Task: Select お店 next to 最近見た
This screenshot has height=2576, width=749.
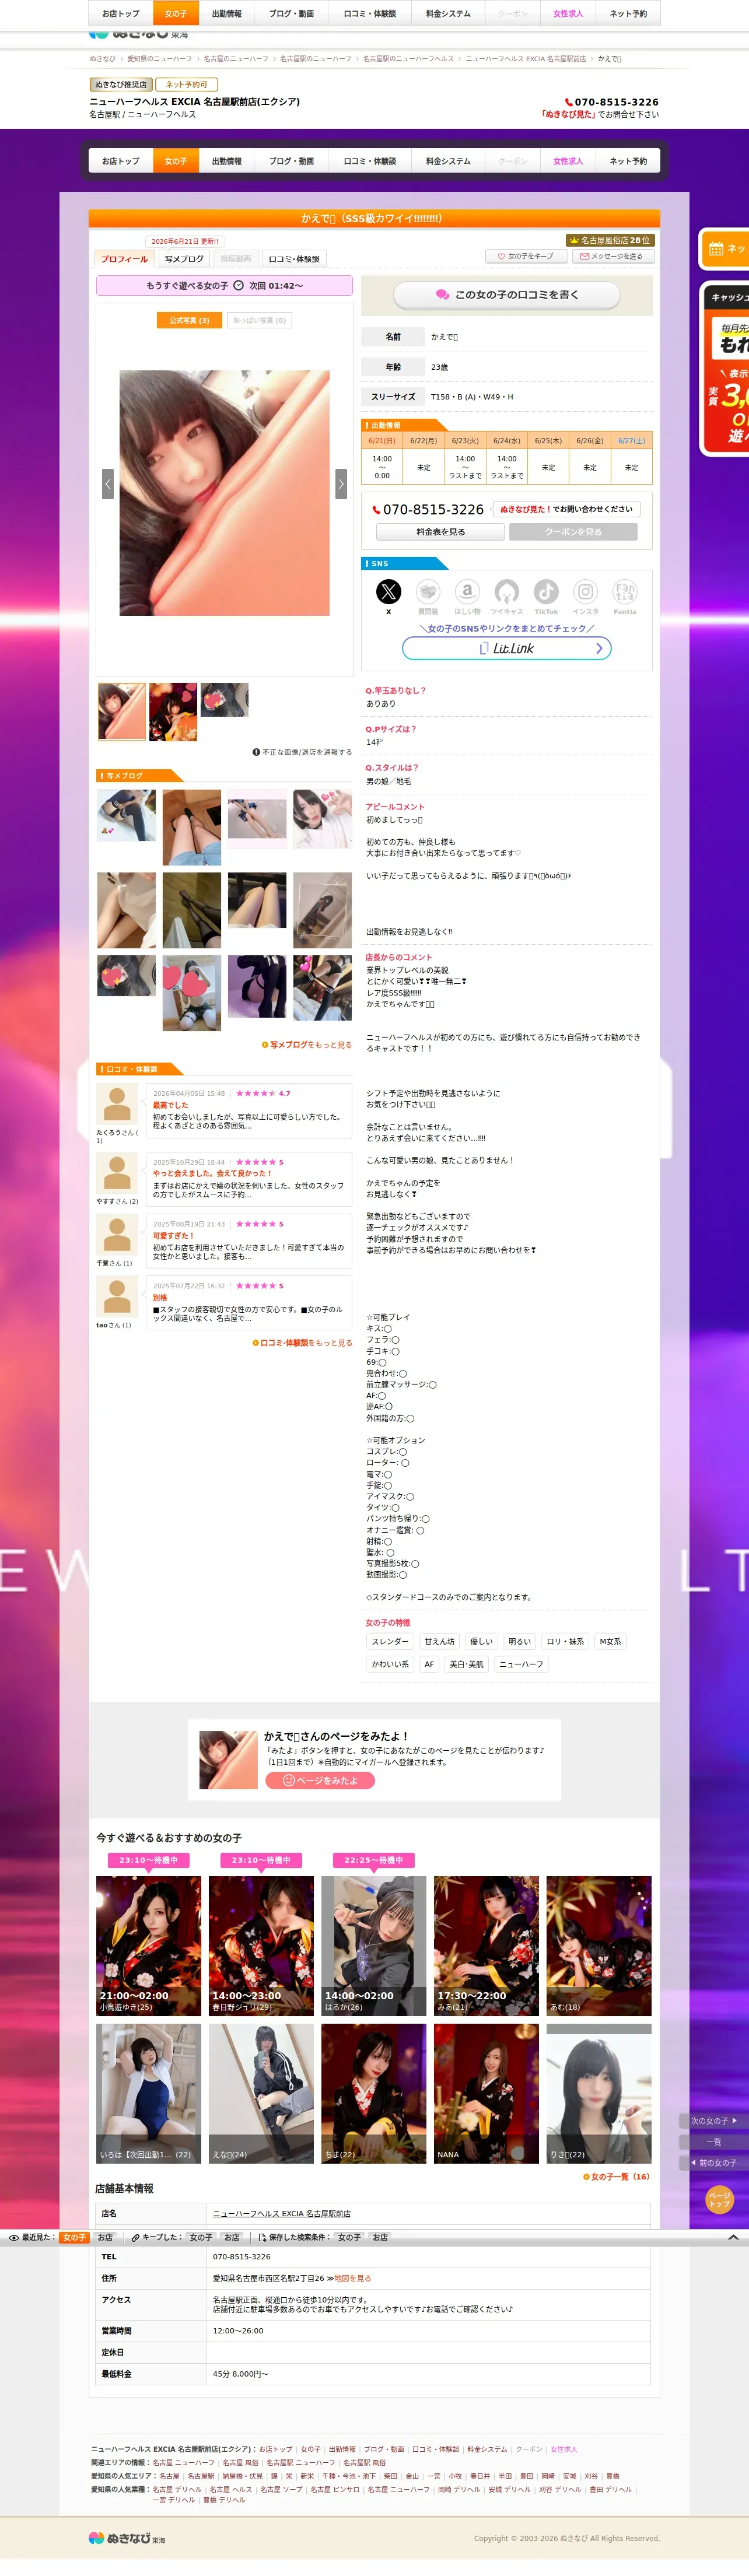Action: point(105,2237)
